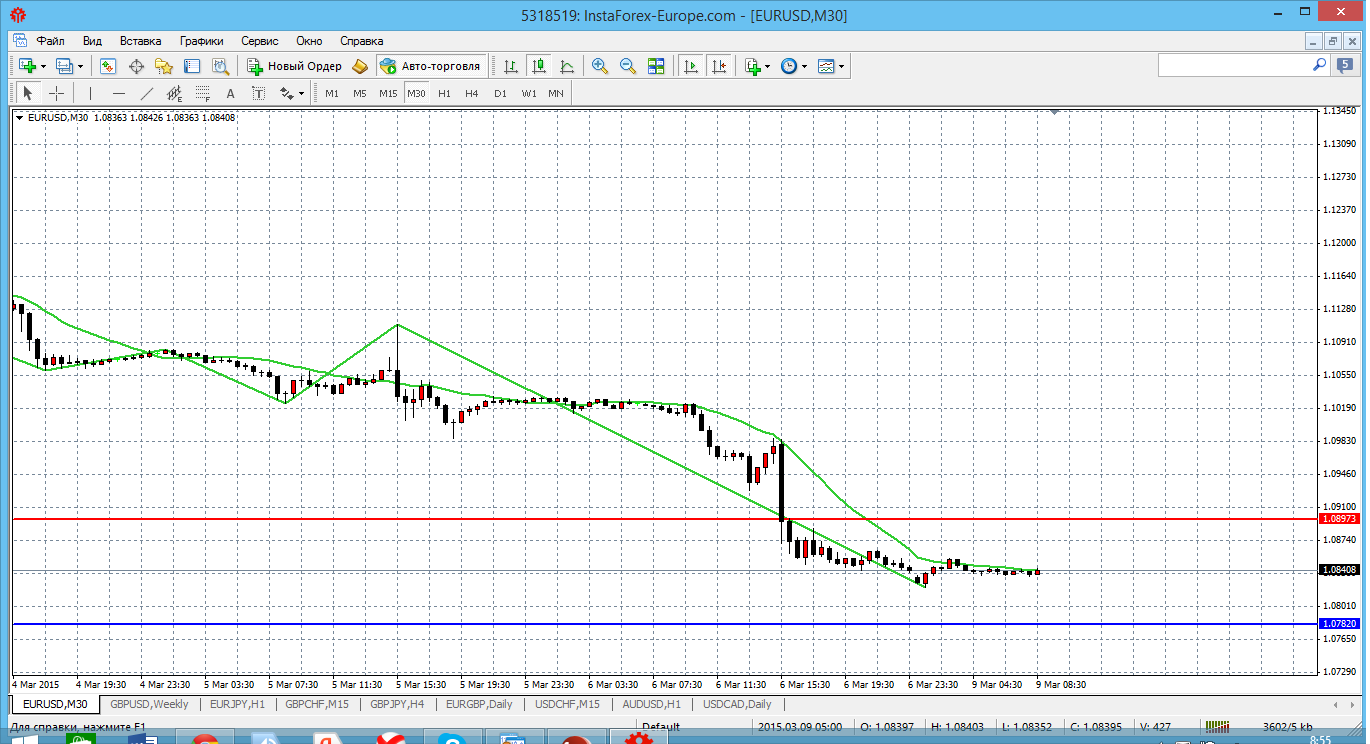Zoom in on the chart
Viewport: 1370px width, 744px height.
click(600, 66)
